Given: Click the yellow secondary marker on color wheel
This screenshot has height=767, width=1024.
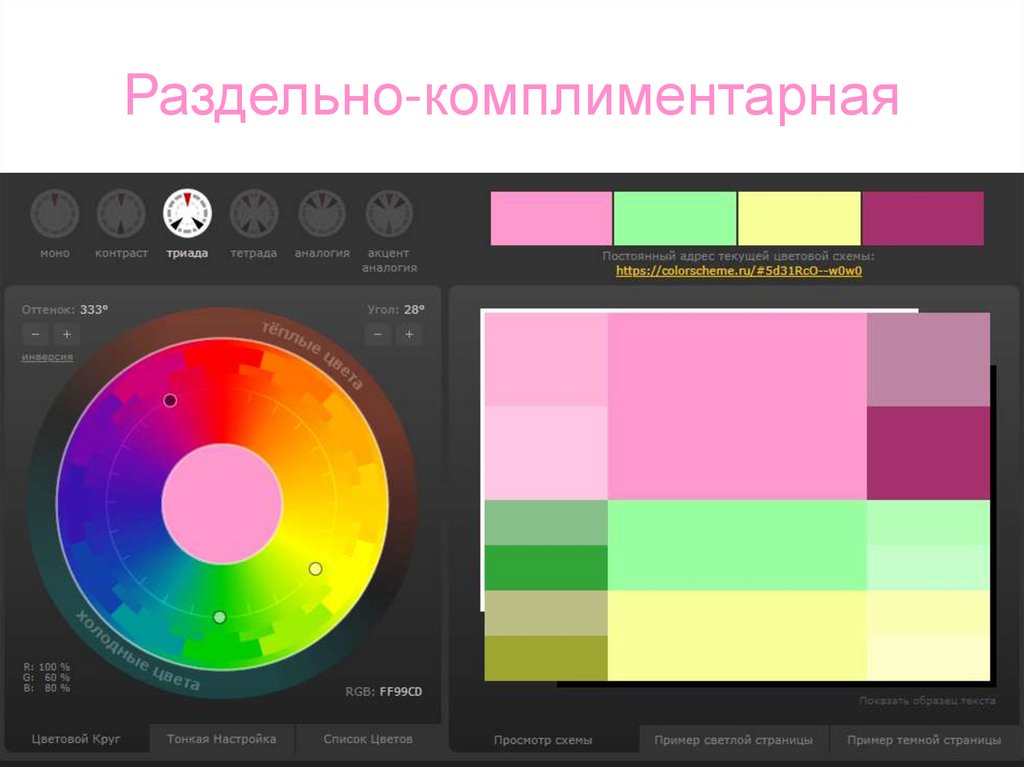Looking at the screenshot, I should [315, 569].
